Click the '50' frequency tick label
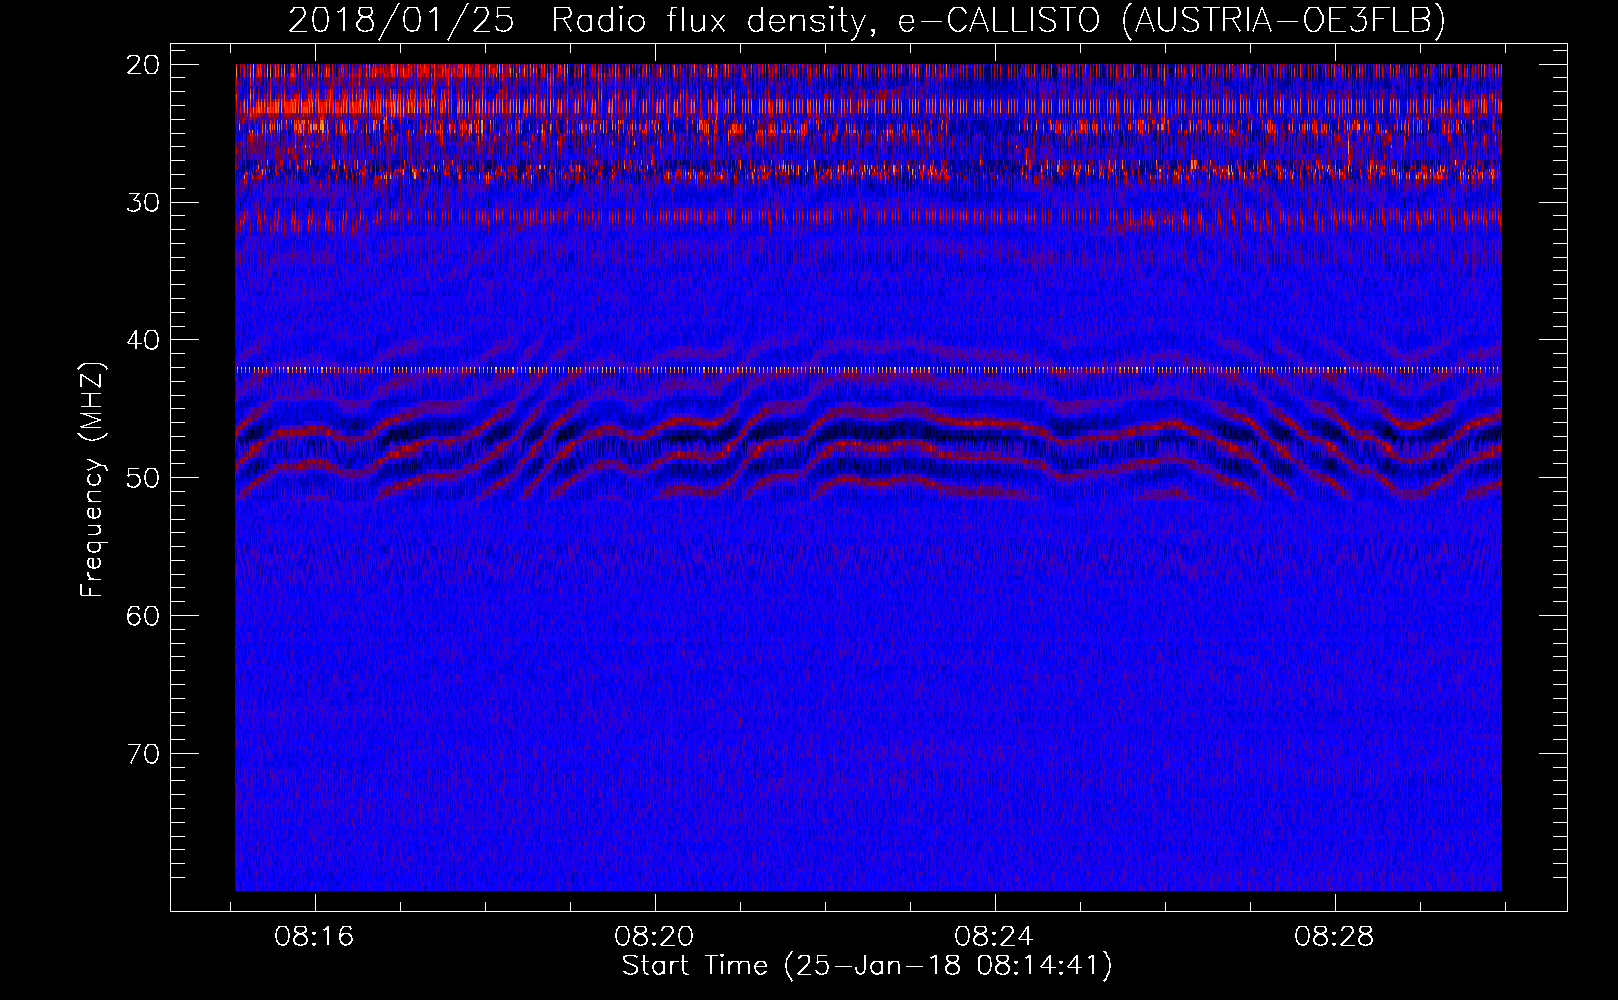The image size is (1618, 1000). point(144,478)
